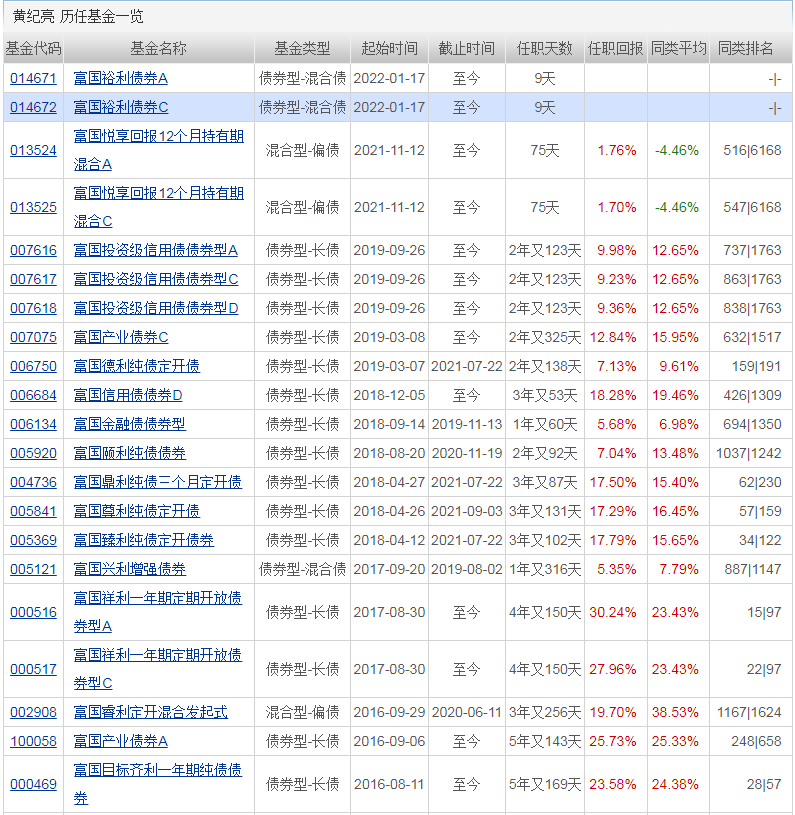Open the 富国兴利增强债券 fund link
The height and width of the screenshot is (815, 795).
pos(129,569)
